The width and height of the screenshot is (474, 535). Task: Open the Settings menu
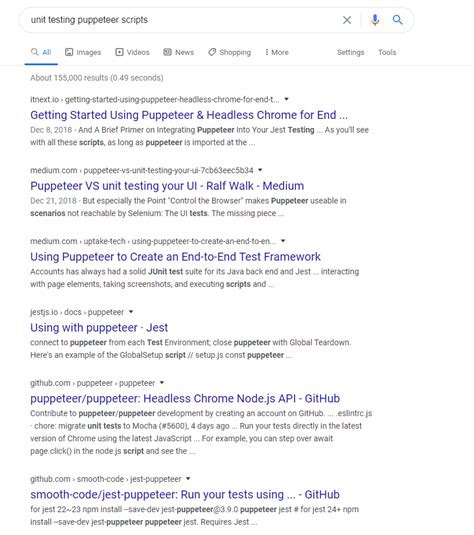pos(350,52)
